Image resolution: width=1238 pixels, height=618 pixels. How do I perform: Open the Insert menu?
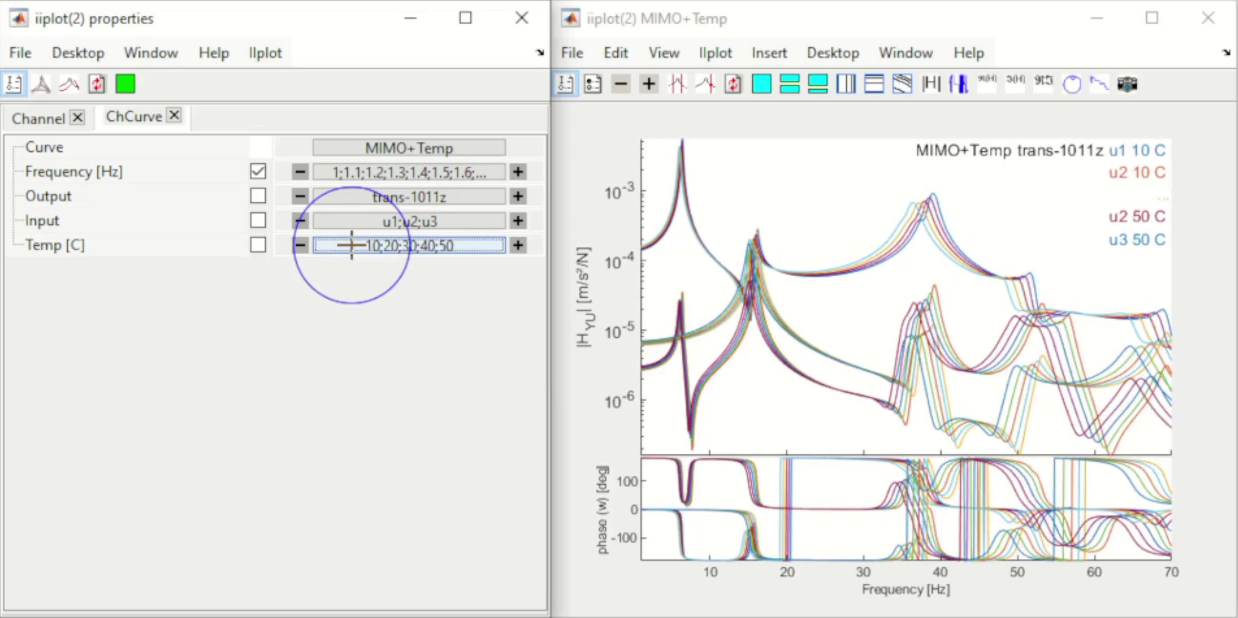pyautogui.click(x=769, y=52)
